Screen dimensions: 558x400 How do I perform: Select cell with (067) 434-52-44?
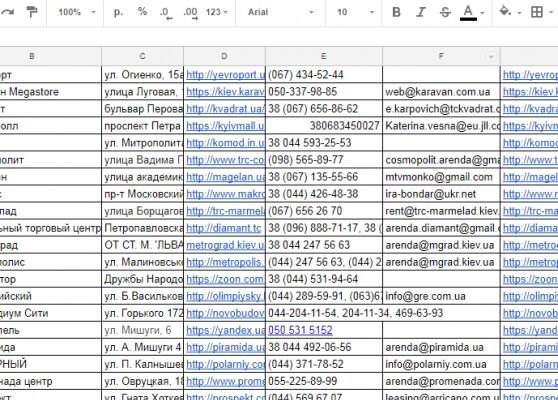(324, 75)
